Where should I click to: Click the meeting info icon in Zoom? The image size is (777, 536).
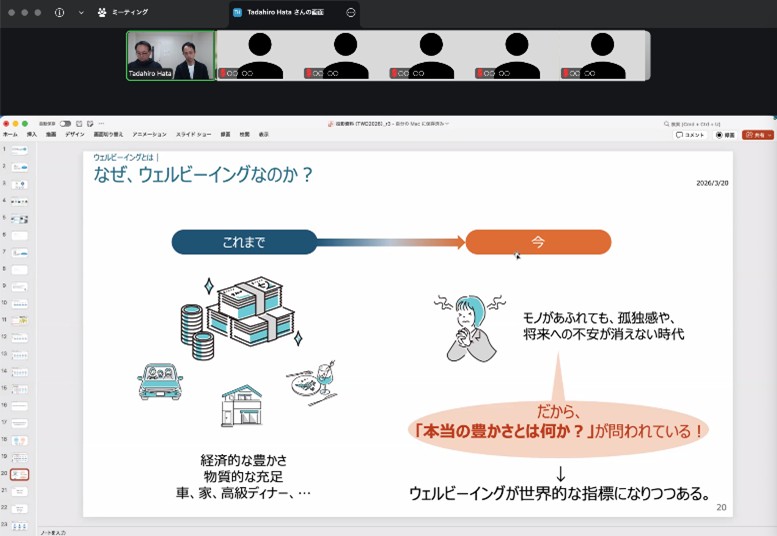pos(59,13)
